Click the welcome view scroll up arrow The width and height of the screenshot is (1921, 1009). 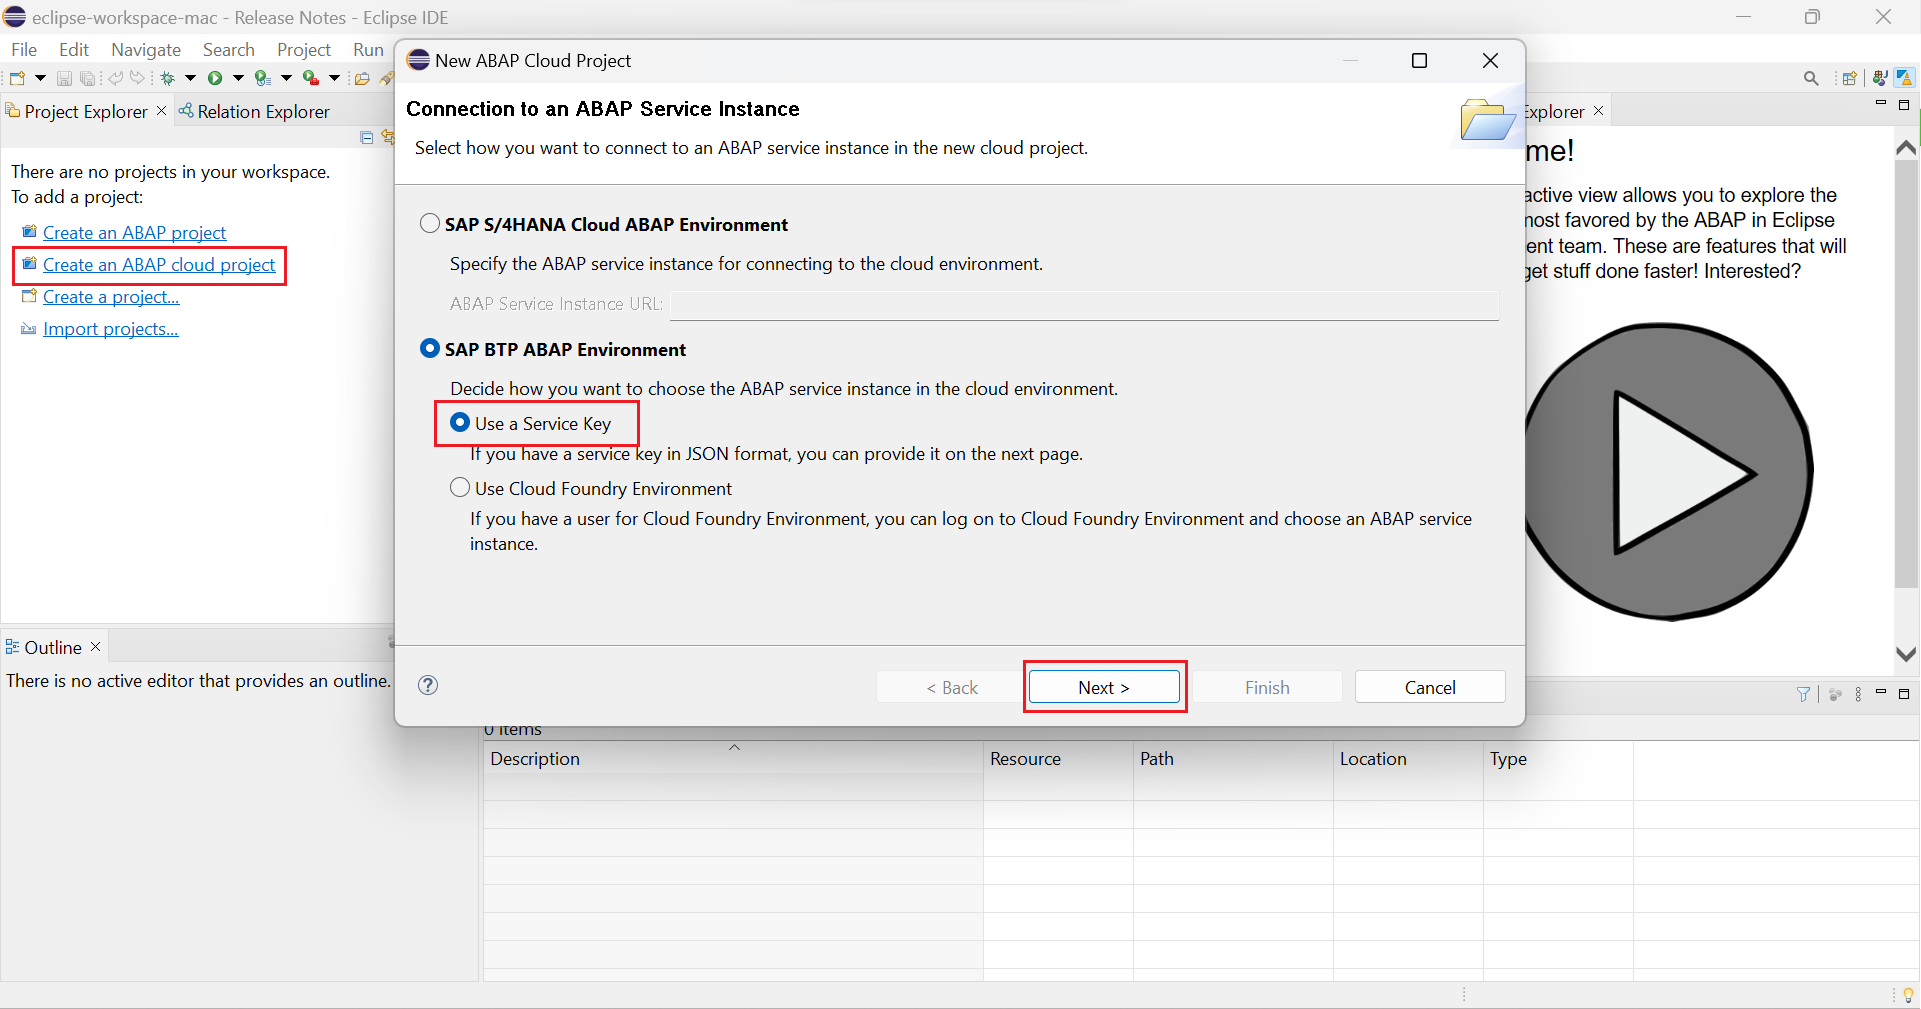click(1906, 148)
